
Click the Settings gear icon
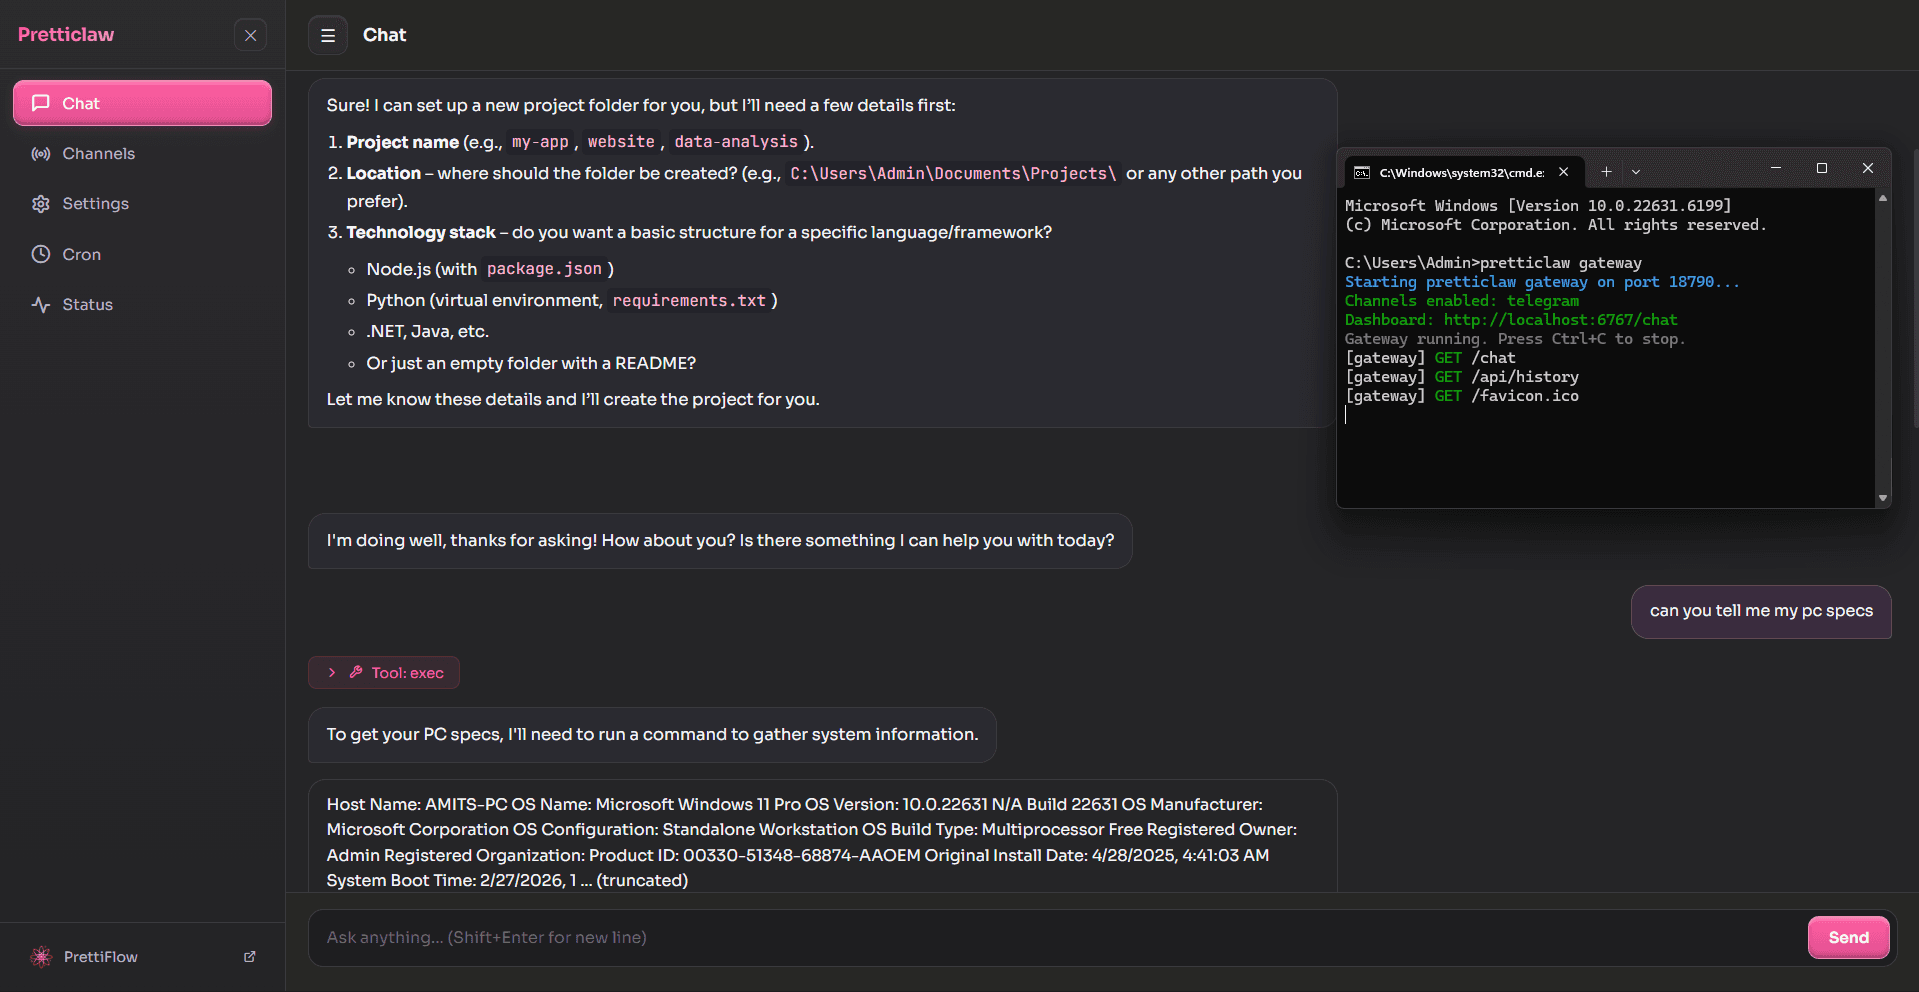[x=41, y=204]
